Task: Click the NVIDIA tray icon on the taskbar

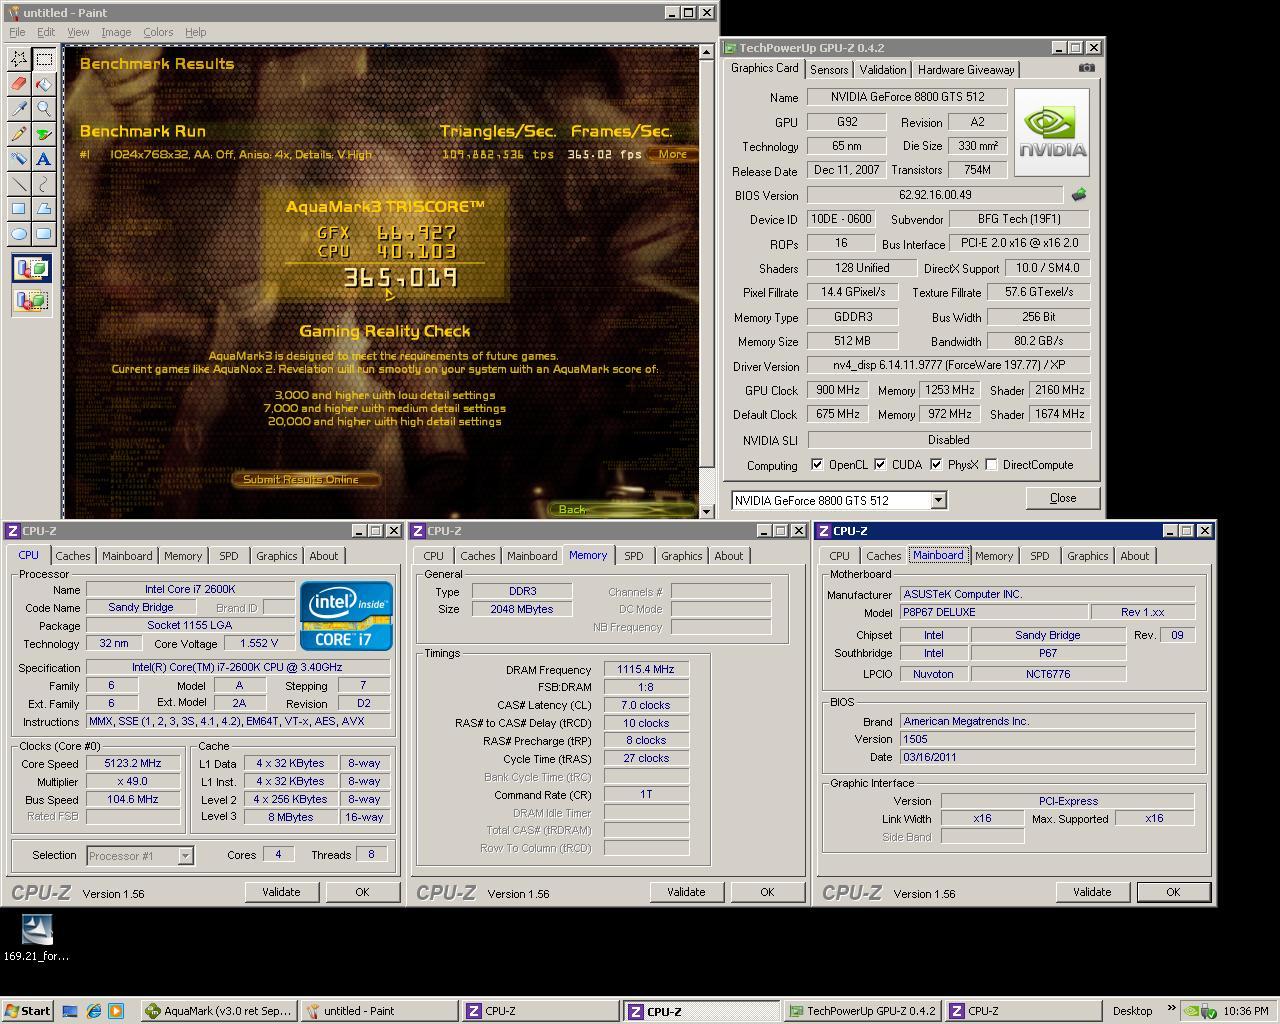Action: (x=1192, y=1011)
